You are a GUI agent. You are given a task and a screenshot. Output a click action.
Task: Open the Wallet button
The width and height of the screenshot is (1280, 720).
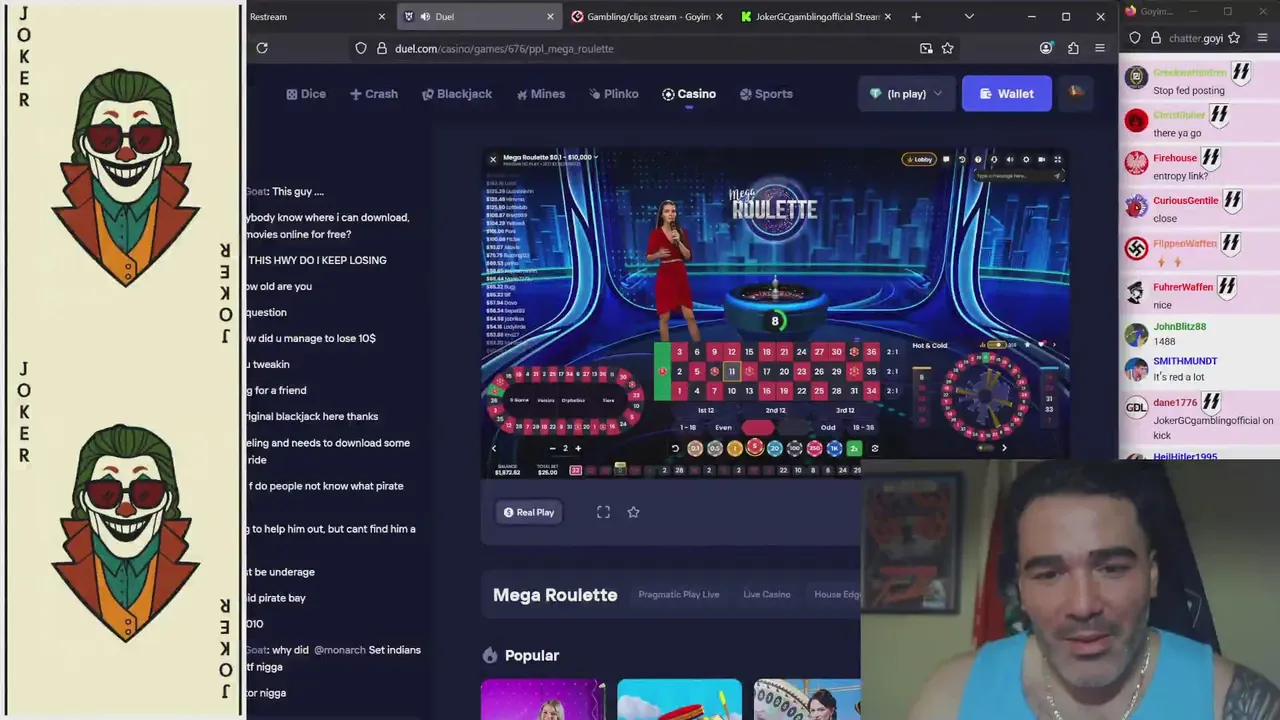click(x=1007, y=94)
